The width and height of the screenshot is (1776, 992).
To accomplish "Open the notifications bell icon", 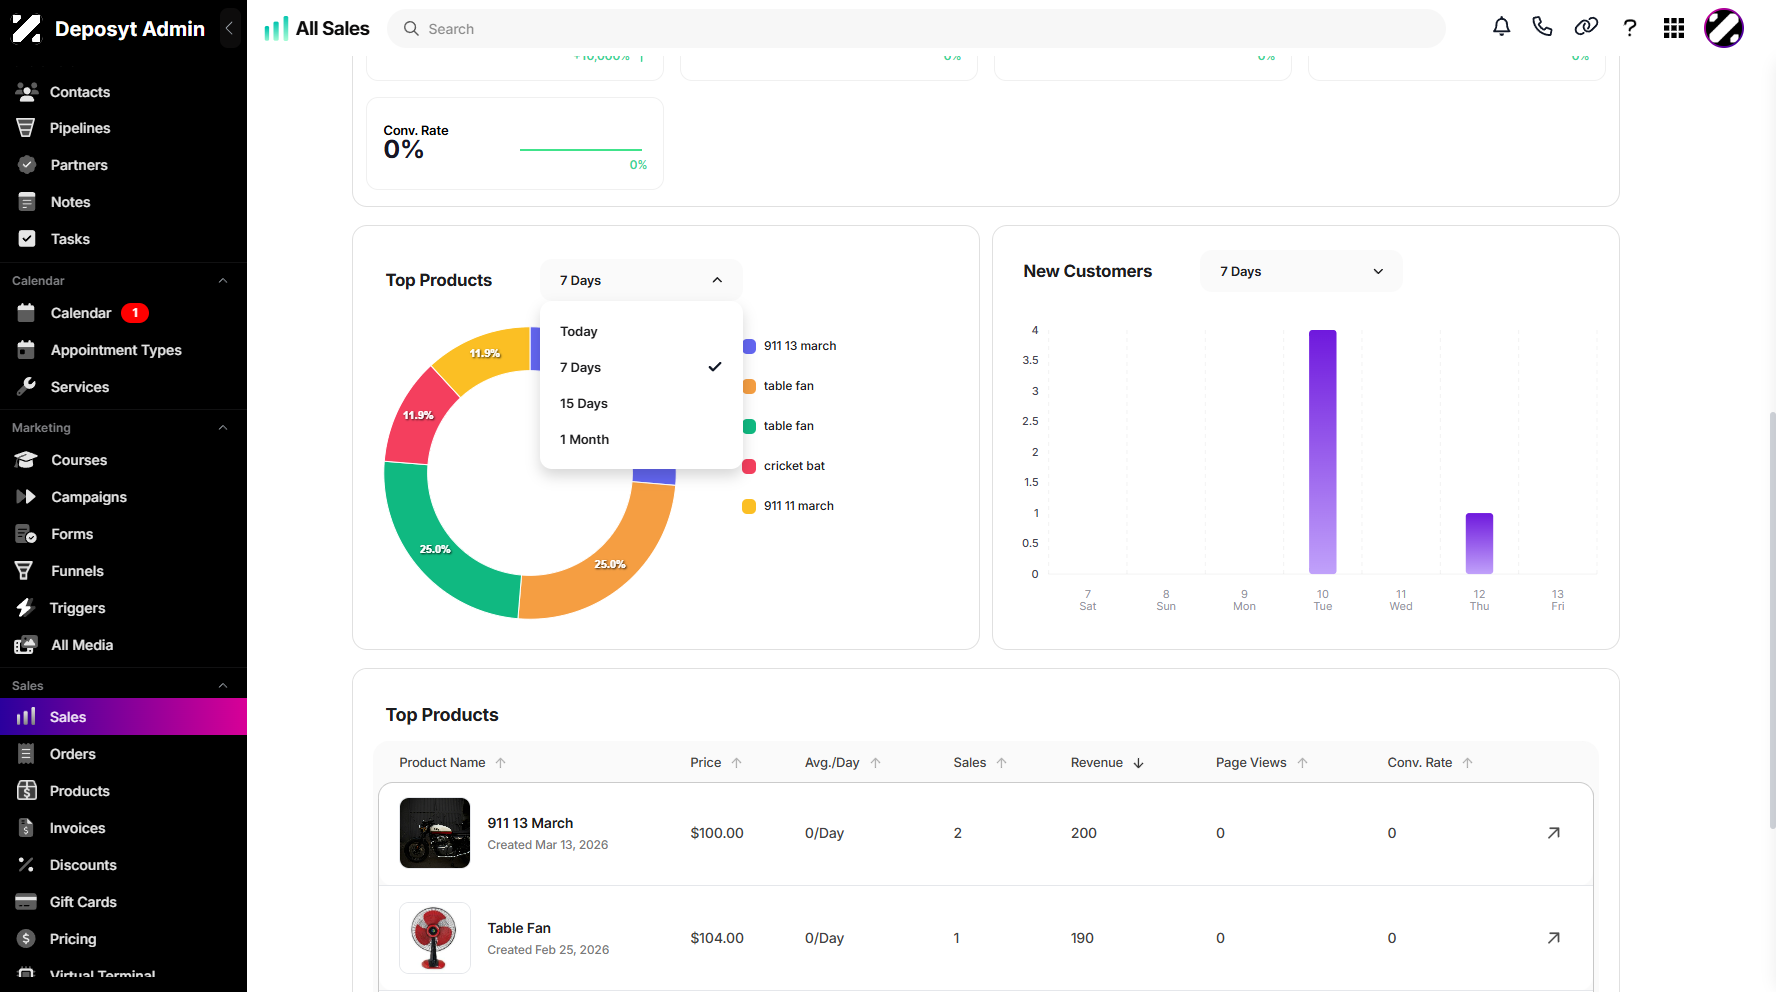I will click(1501, 27).
